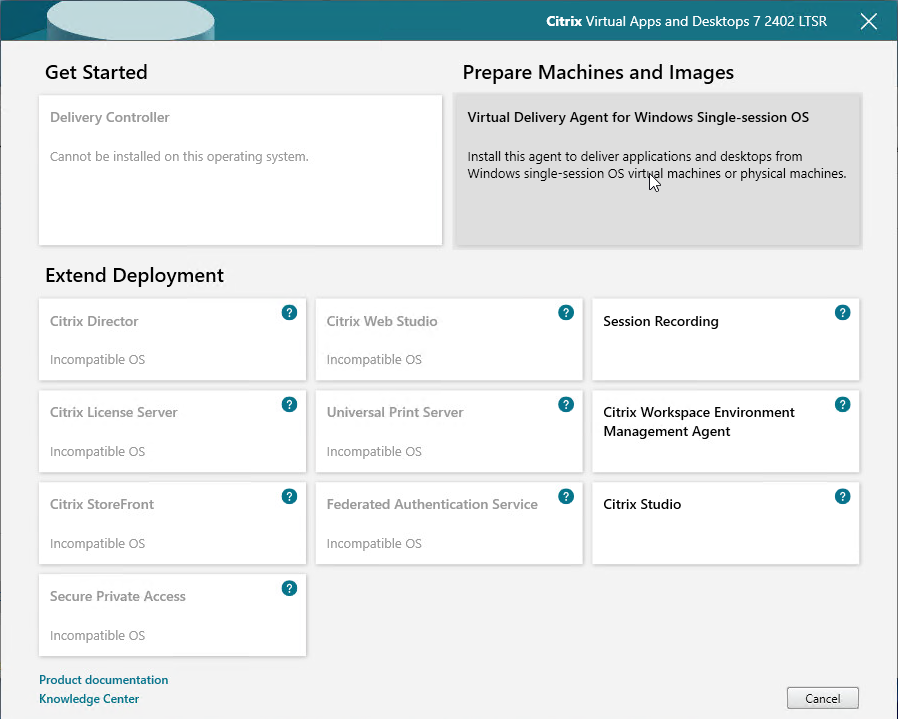Open help icon for Citrix License Server
898x719 pixels.
tap(289, 404)
